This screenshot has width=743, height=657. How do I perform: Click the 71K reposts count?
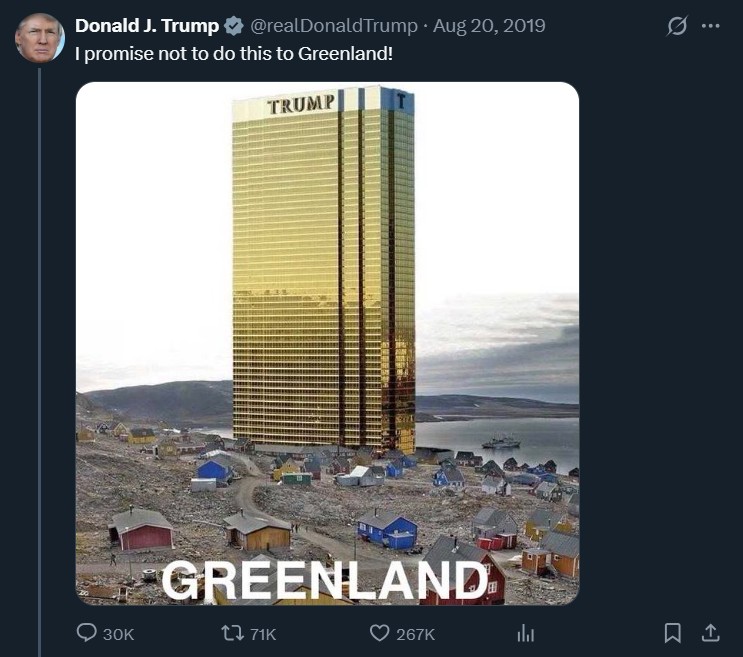[263, 634]
